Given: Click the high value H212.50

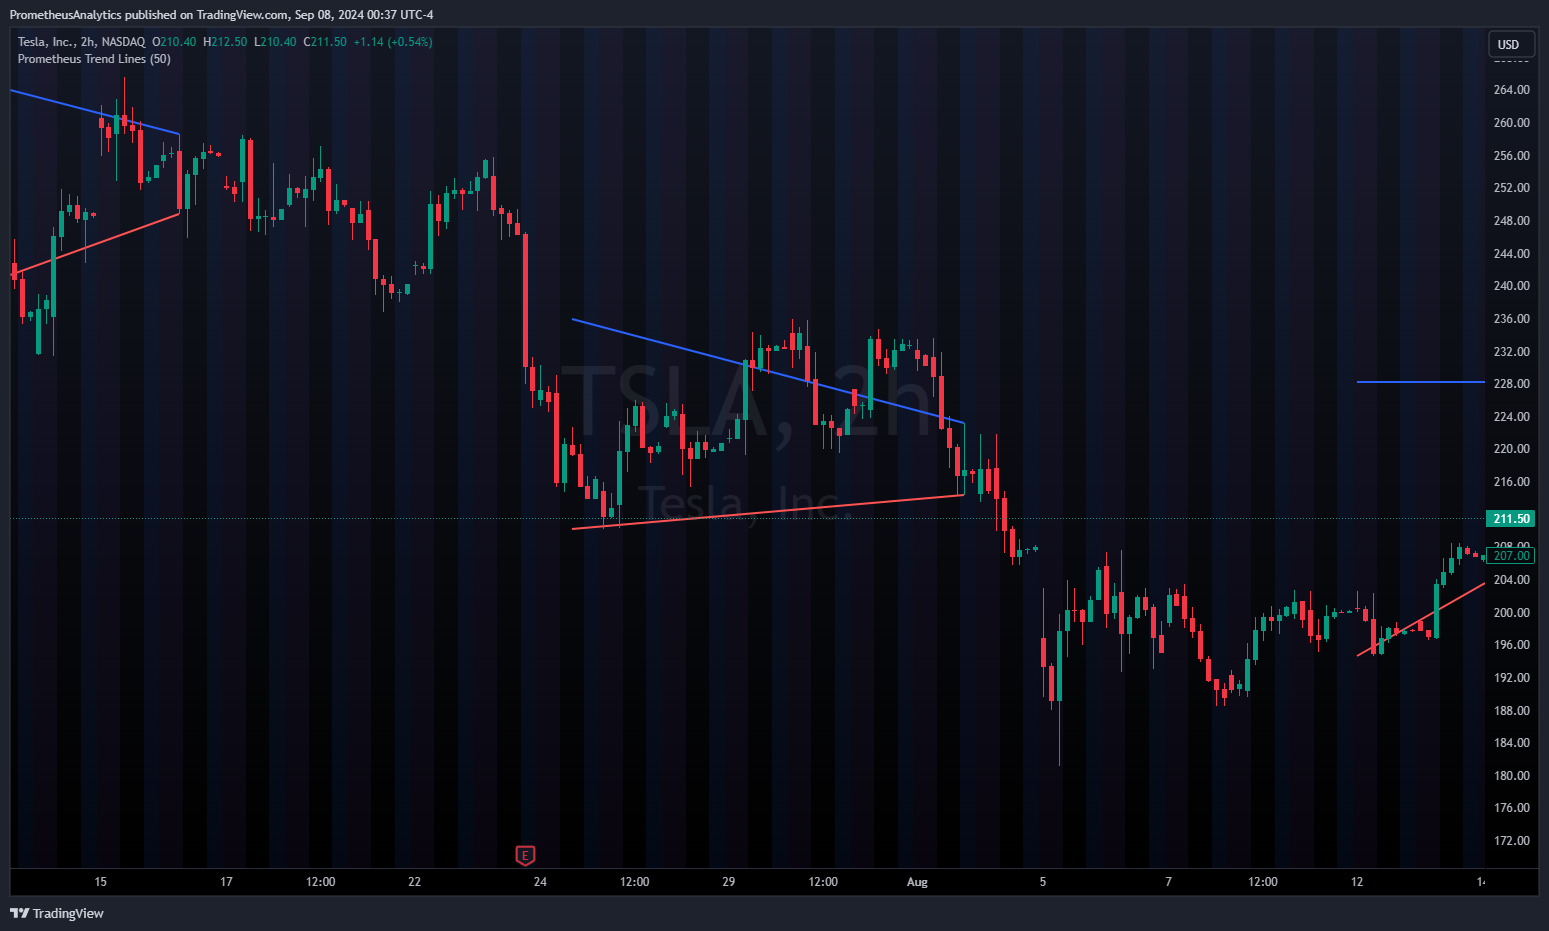Looking at the screenshot, I should tap(225, 42).
